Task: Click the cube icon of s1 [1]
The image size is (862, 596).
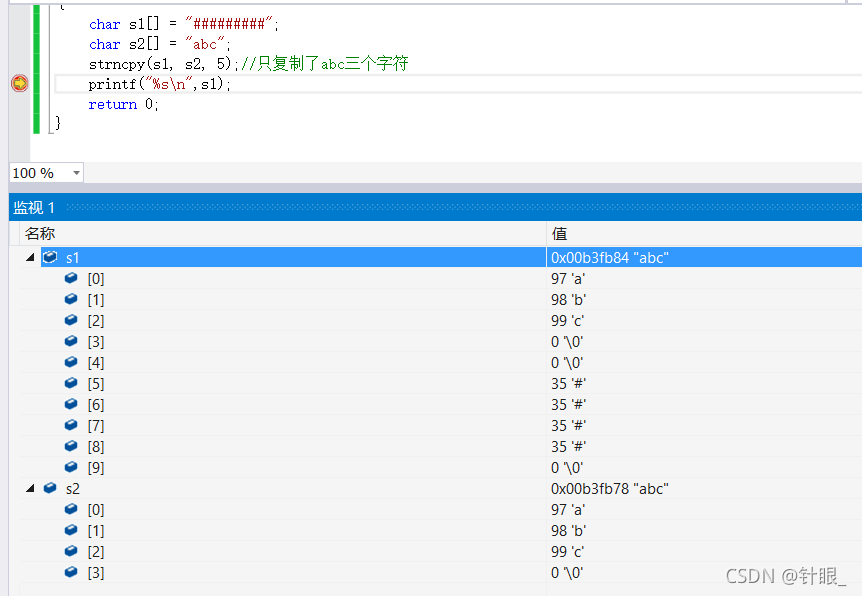Action: [x=71, y=299]
